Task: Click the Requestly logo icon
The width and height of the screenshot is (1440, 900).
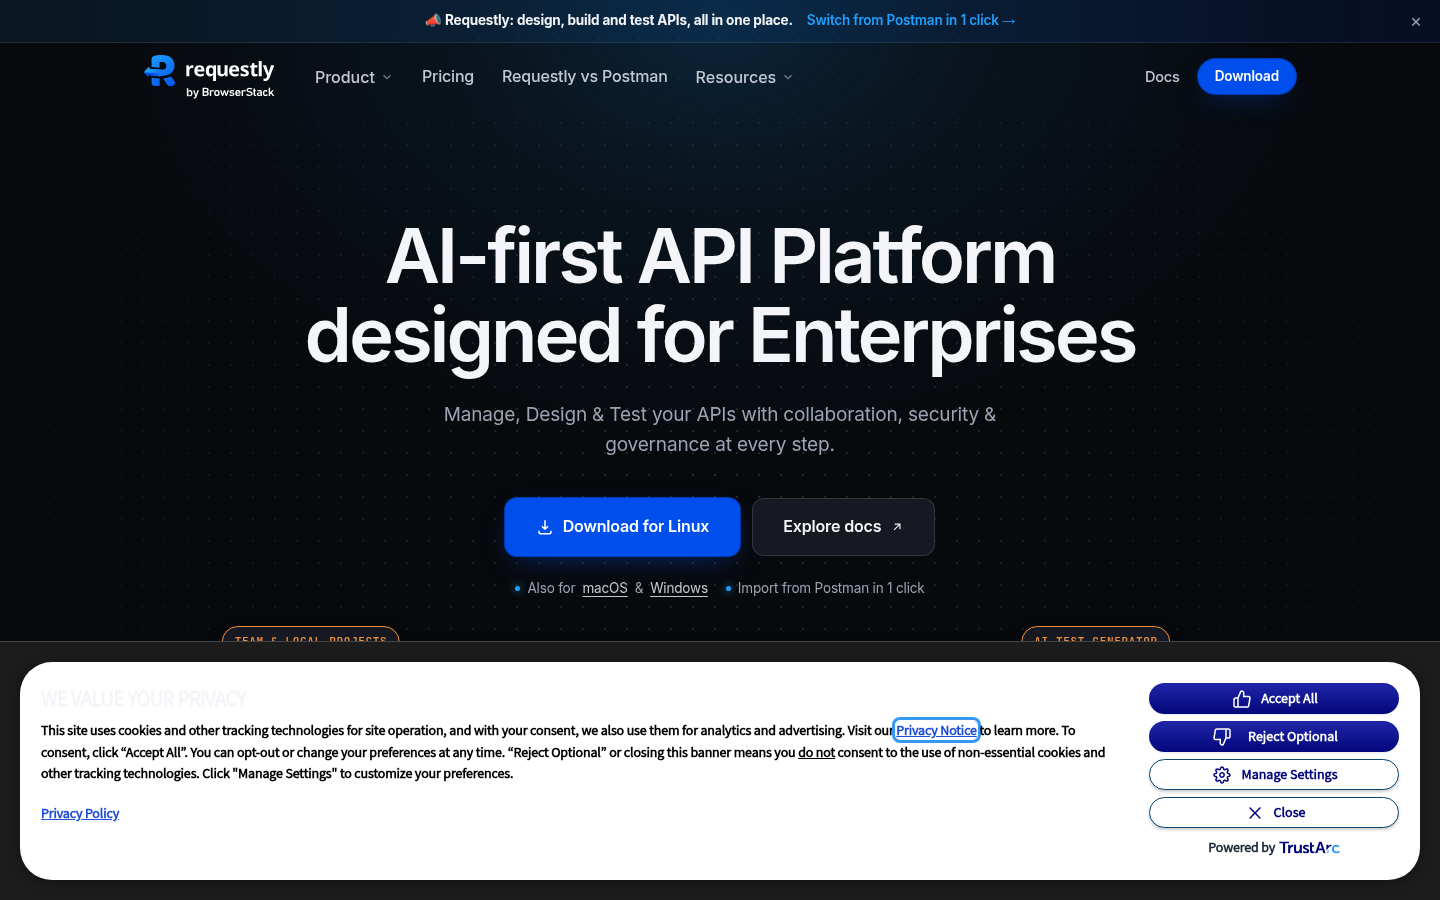Action: (160, 71)
